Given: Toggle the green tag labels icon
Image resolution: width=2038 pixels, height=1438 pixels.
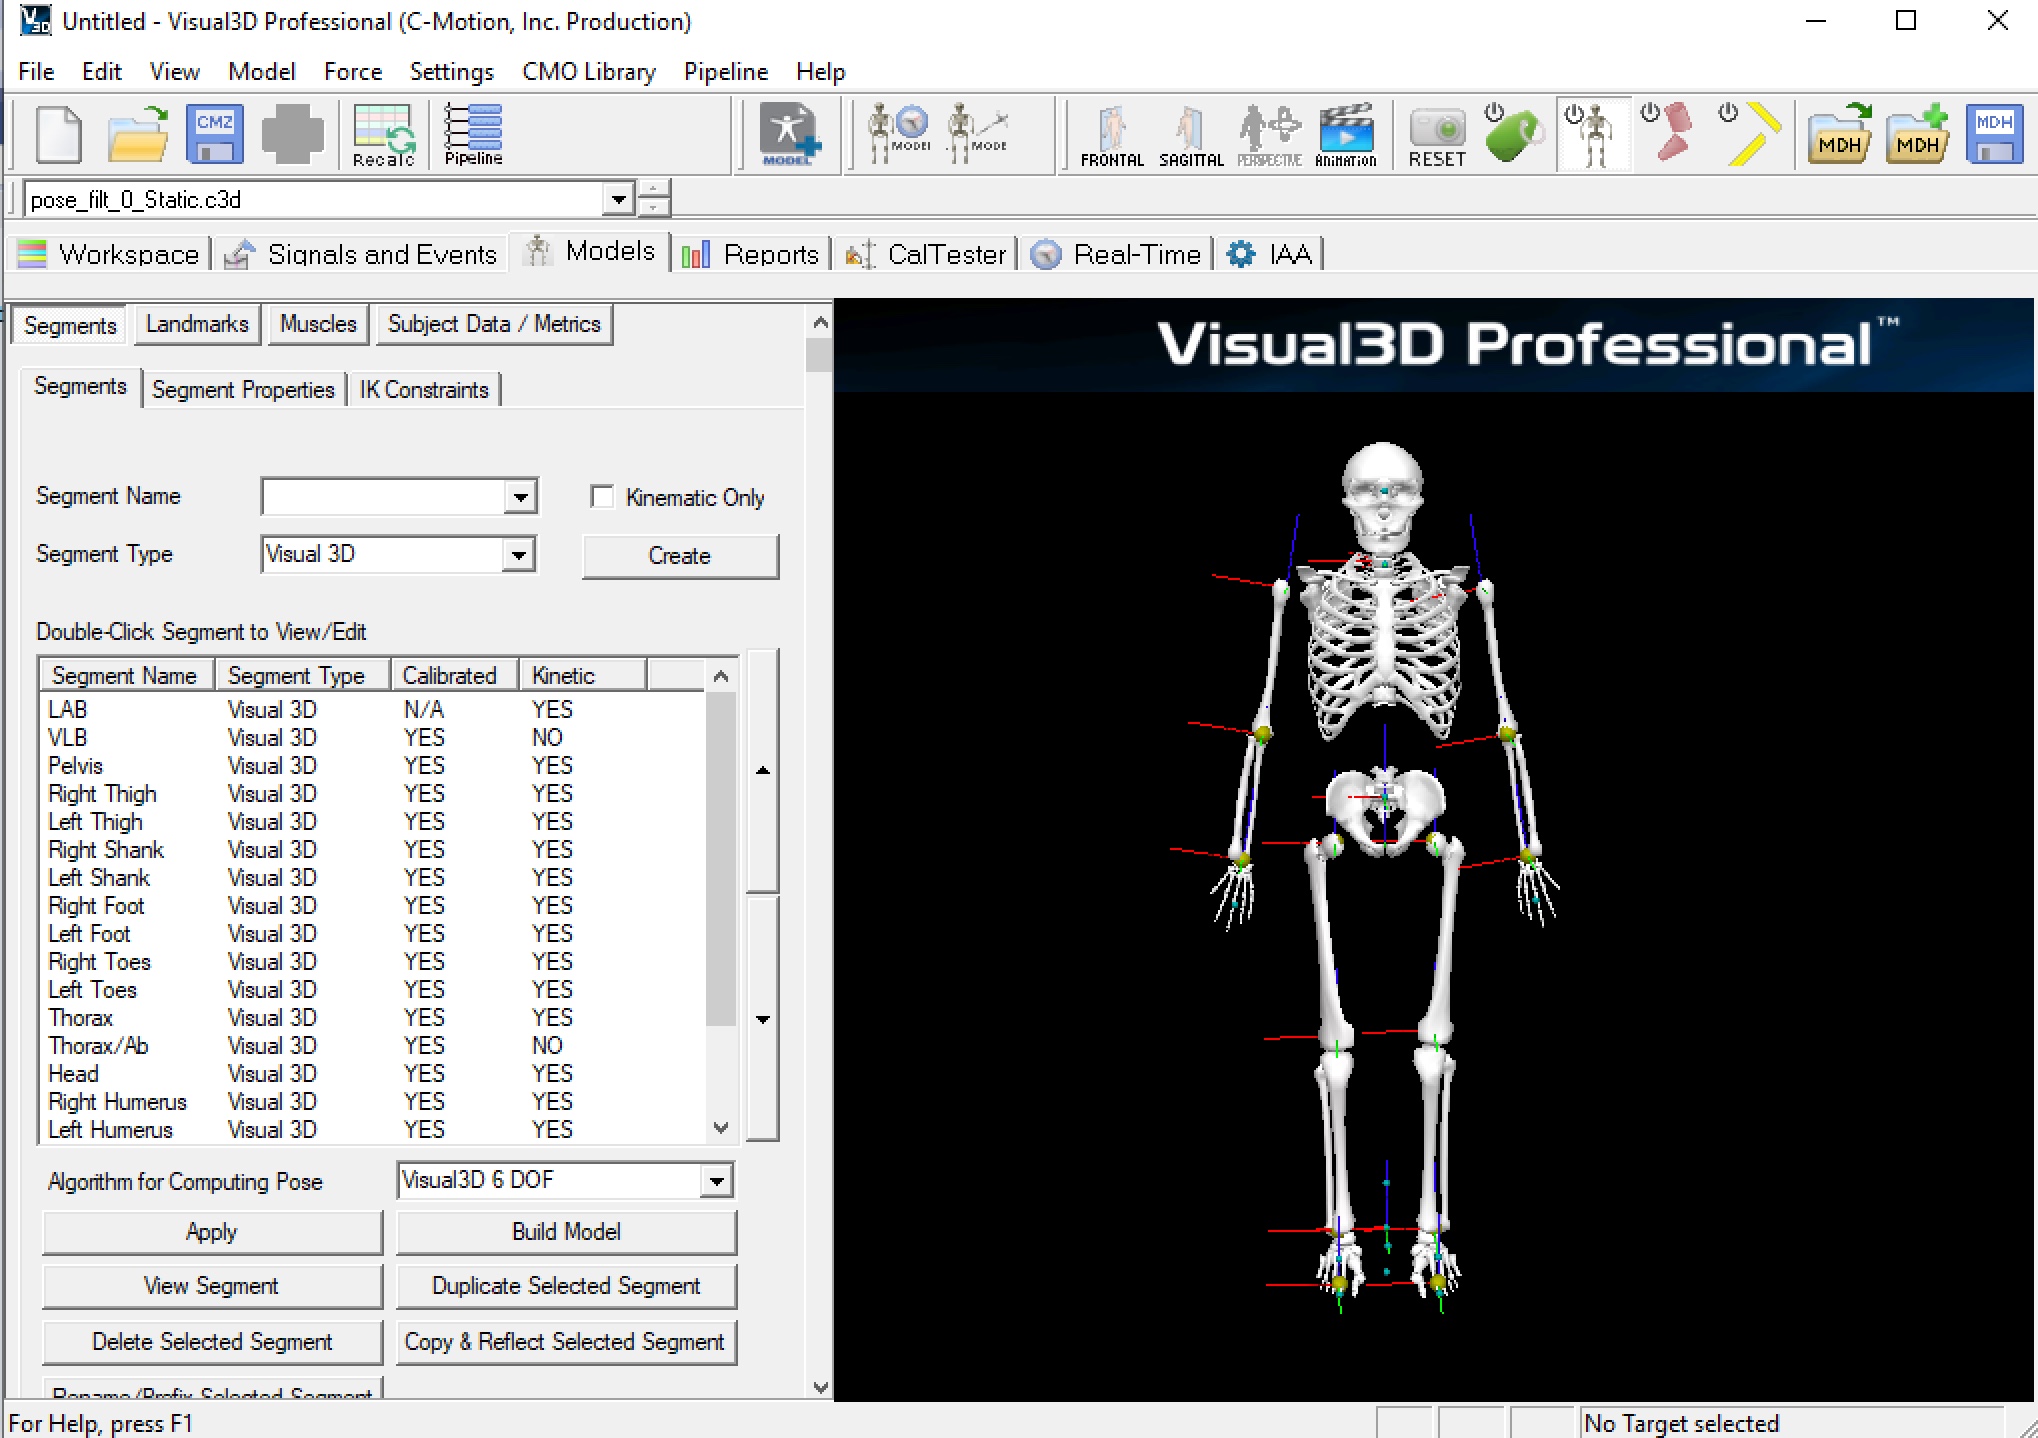Looking at the screenshot, I should [x=1514, y=134].
